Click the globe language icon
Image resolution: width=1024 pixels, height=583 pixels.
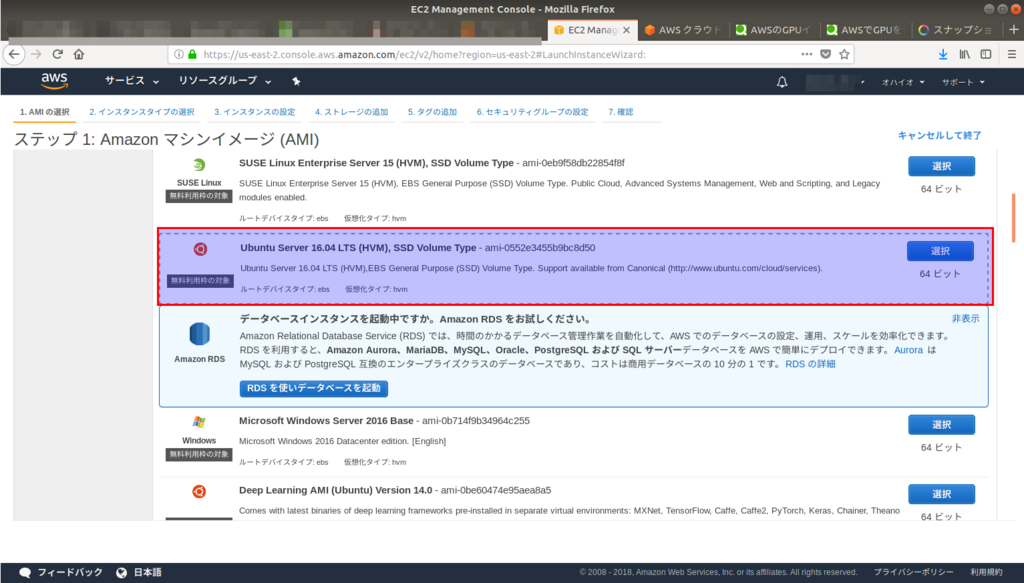(121, 573)
